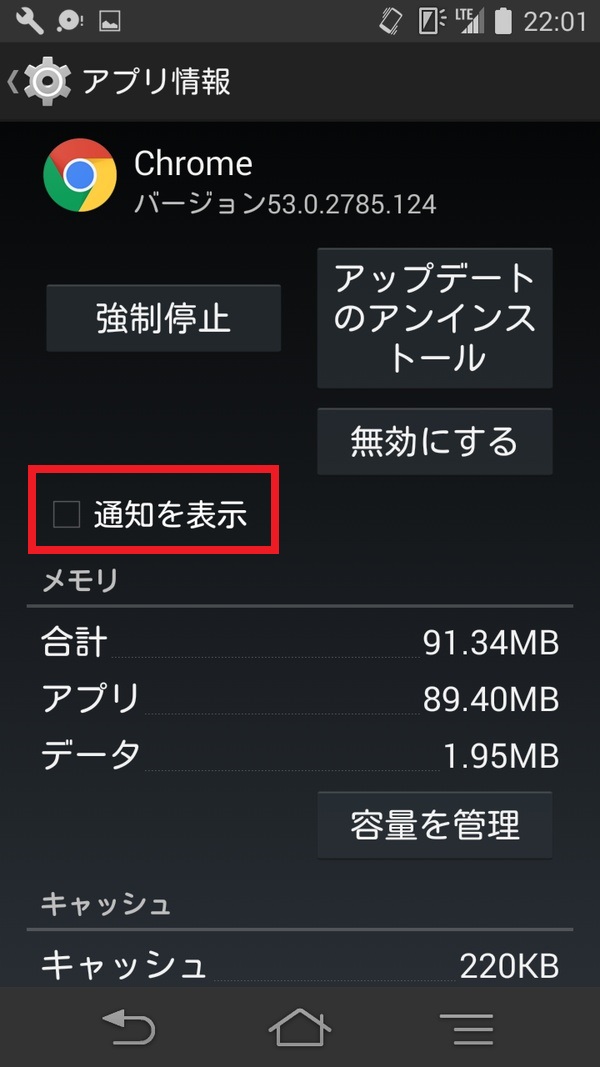600x1067 pixels.
Task: Tap the battery icon in status bar
Action: tap(503, 21)
